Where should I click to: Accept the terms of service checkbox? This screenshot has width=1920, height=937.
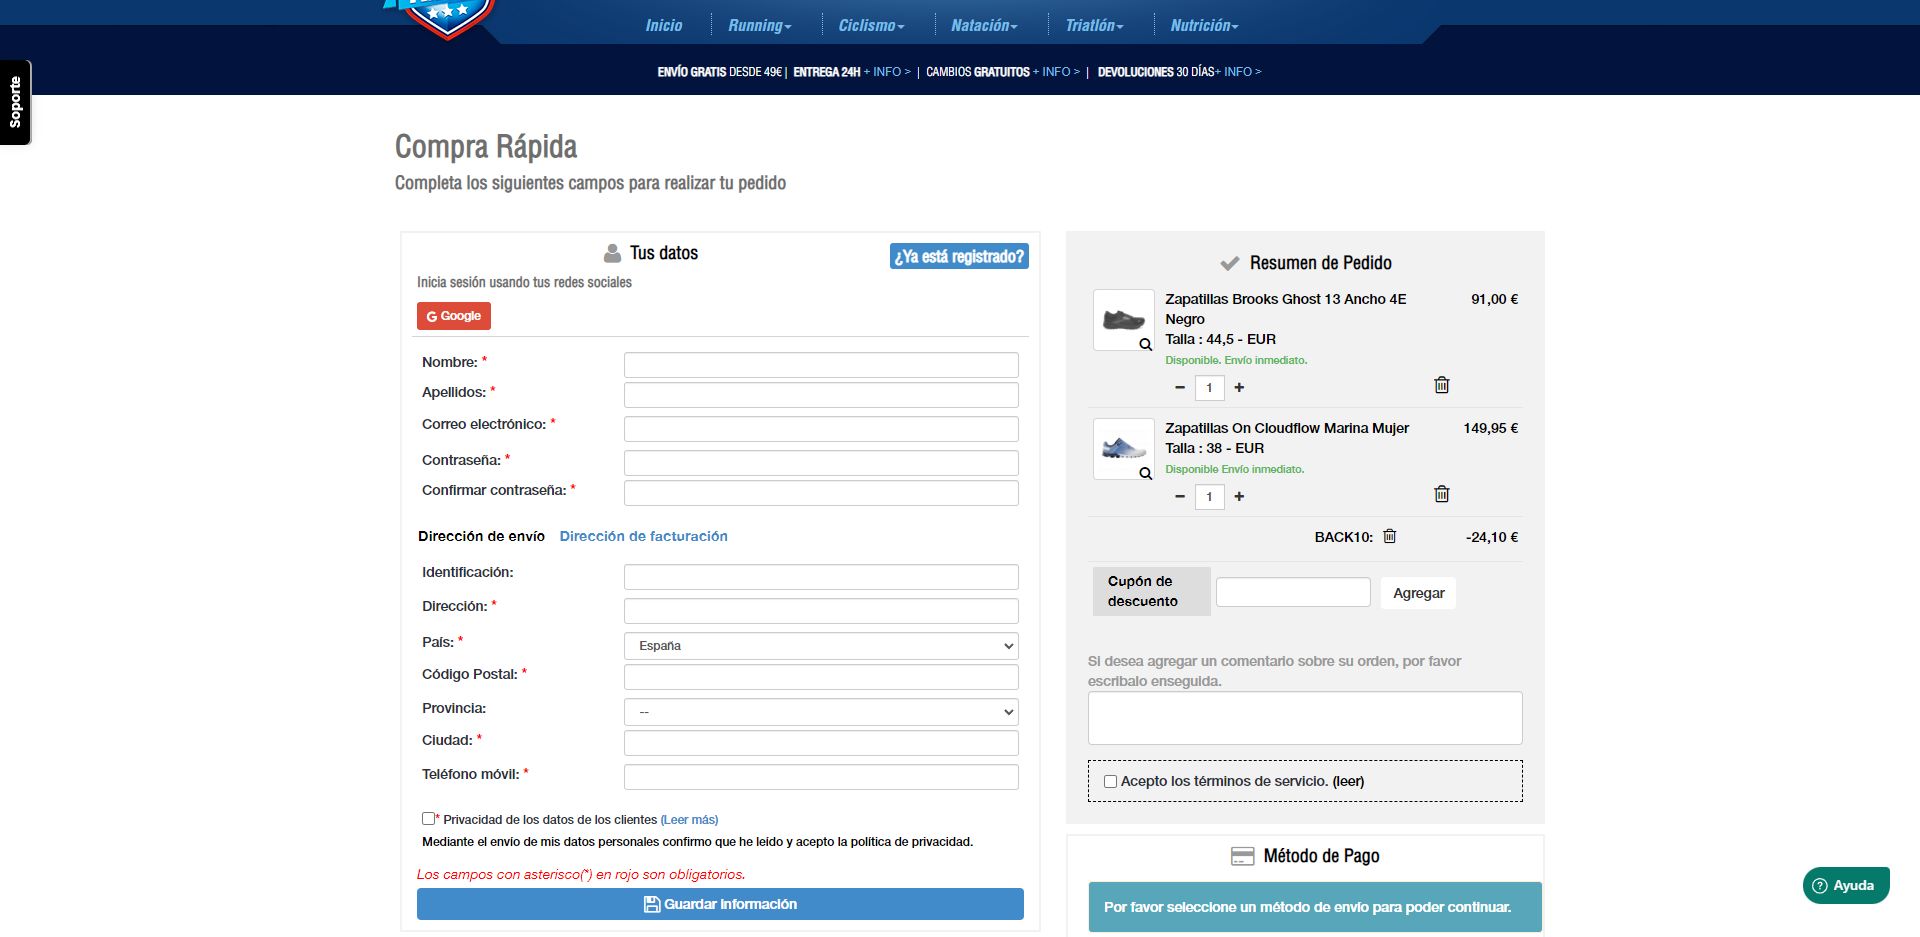coord(1110,781)
